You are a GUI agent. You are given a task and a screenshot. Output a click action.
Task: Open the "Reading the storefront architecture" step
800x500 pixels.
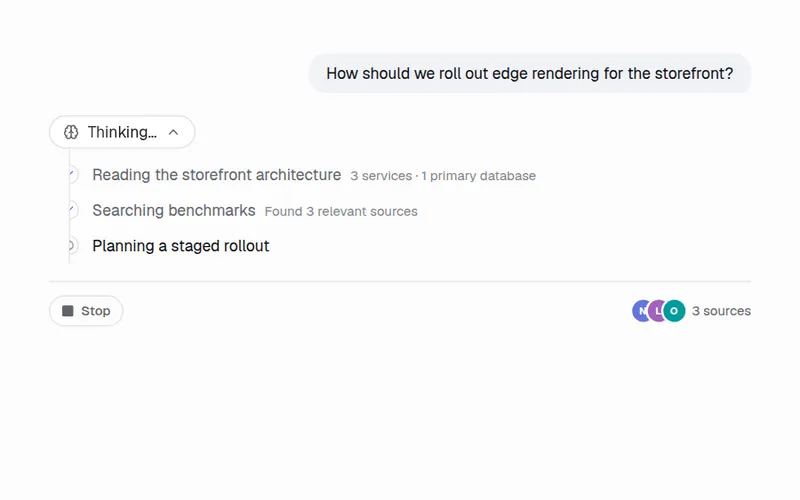click(216, 175)
